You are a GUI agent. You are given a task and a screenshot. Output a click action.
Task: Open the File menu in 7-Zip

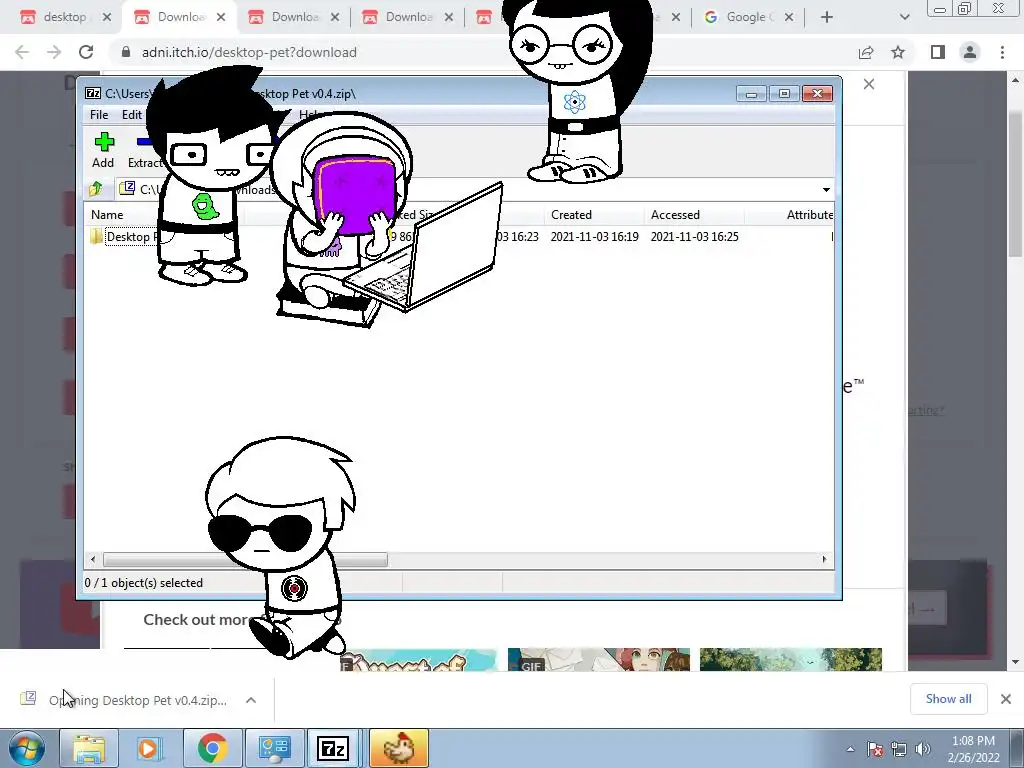coord(99,114)
